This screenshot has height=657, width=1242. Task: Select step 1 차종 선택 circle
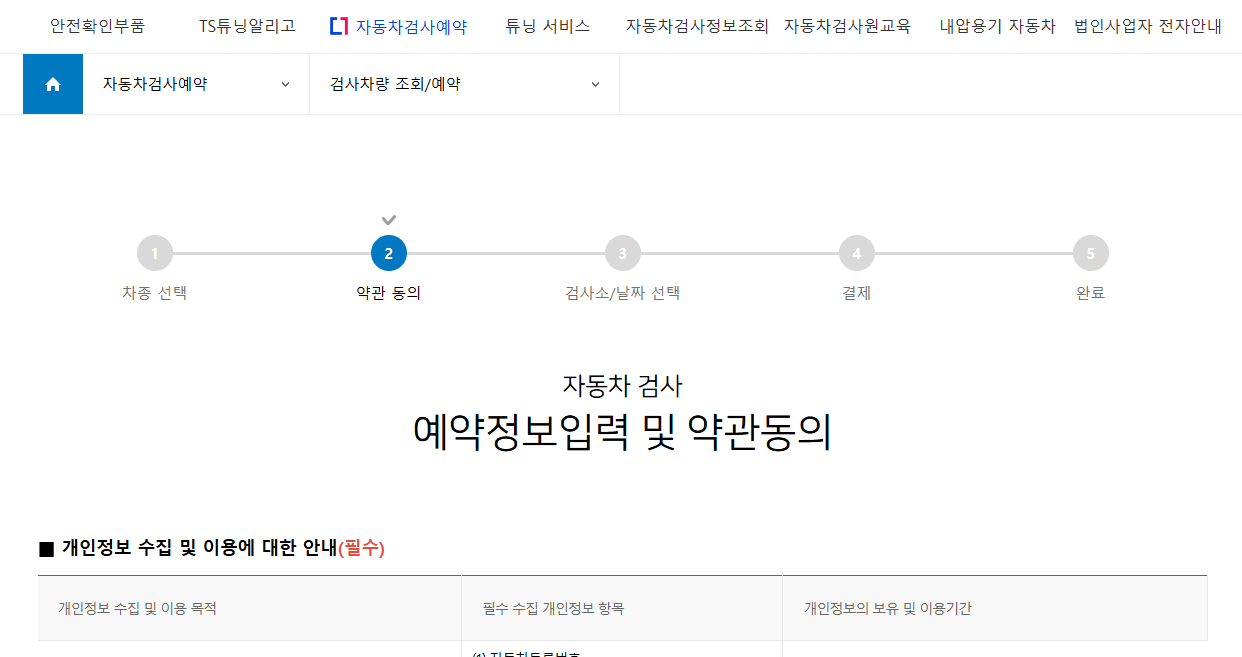[x=155, y=253]
